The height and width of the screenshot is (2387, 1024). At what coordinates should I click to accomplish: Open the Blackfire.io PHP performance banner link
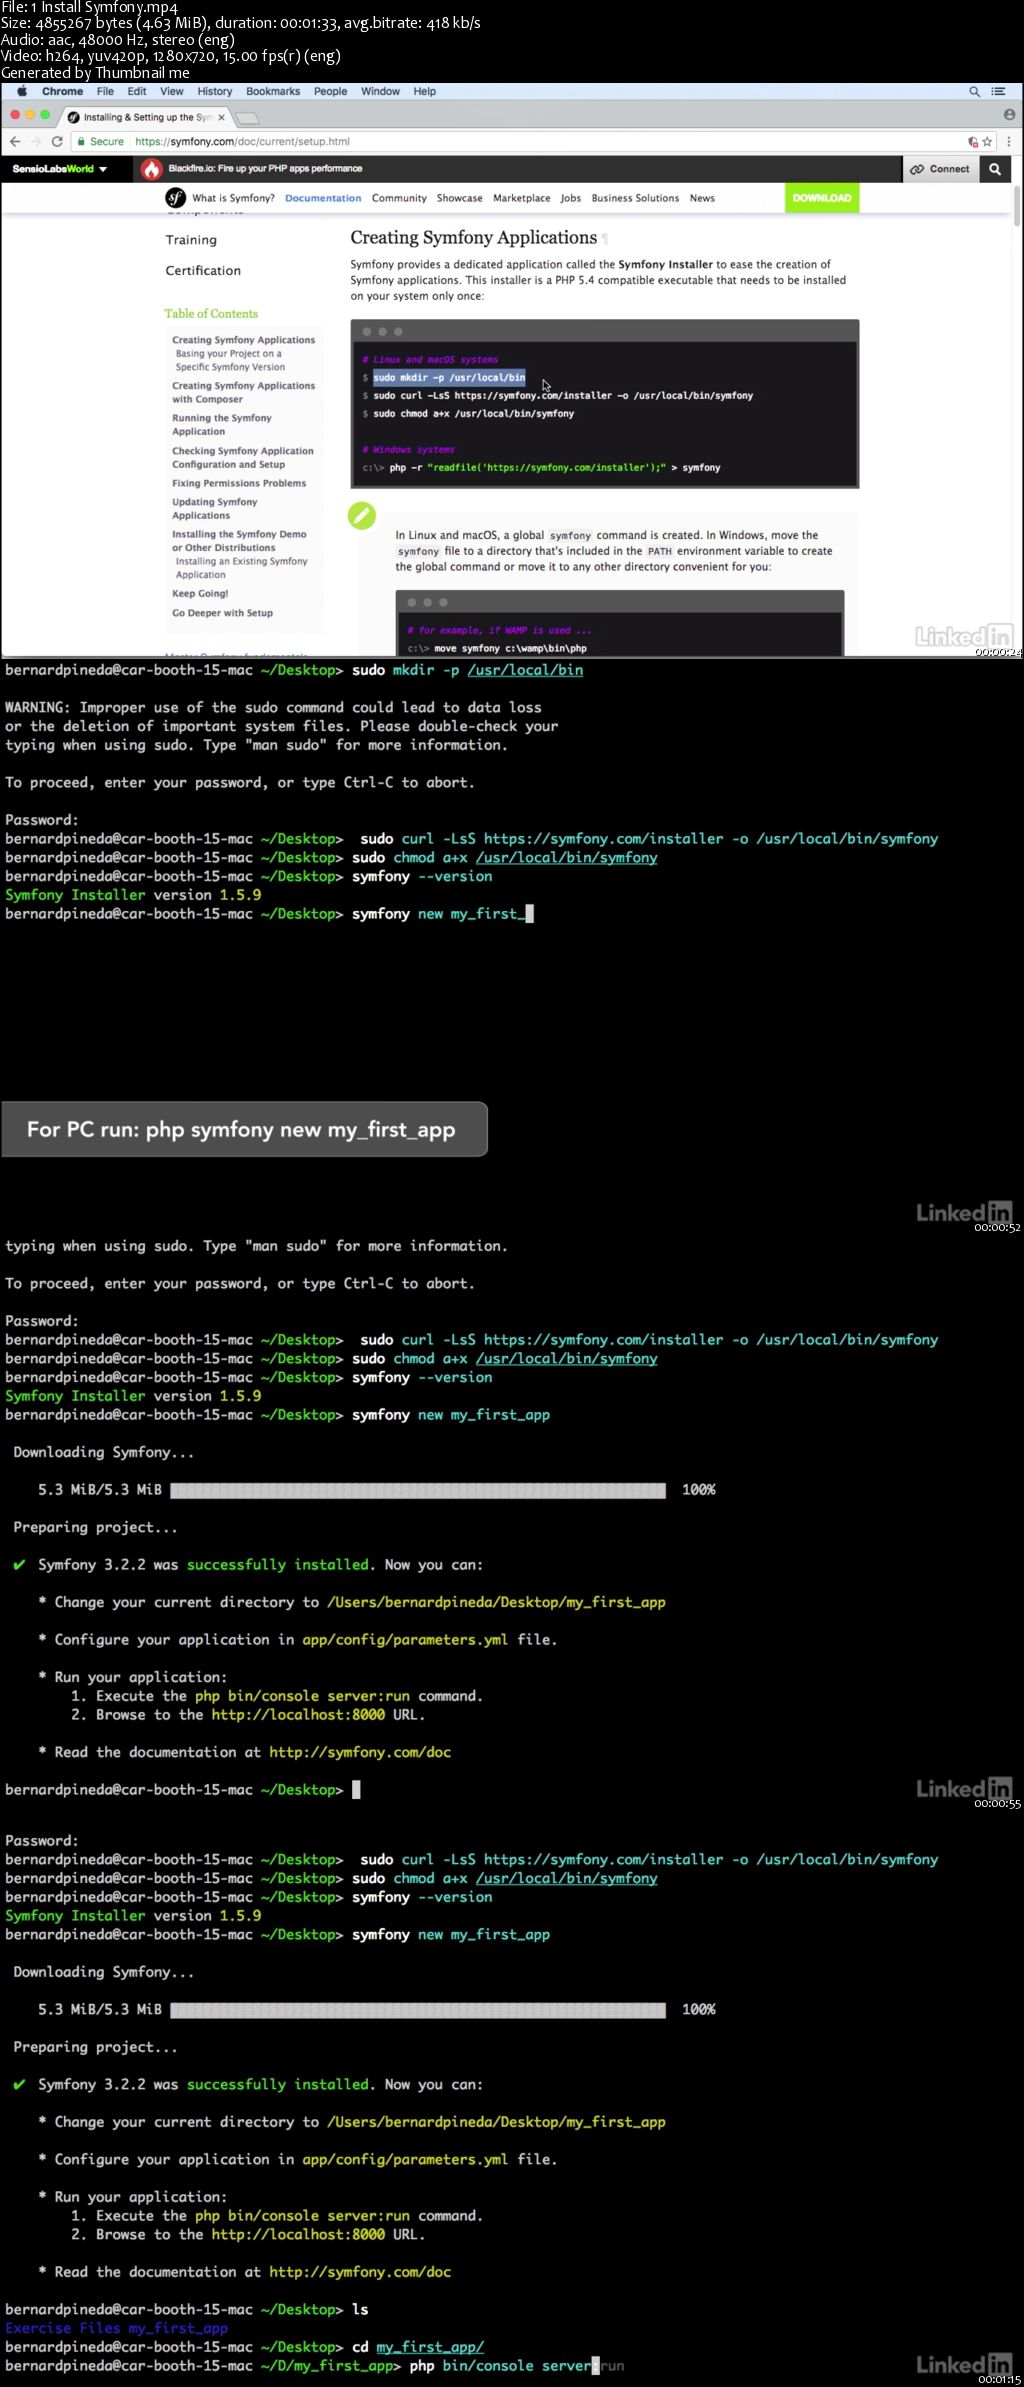click(265, 169)
